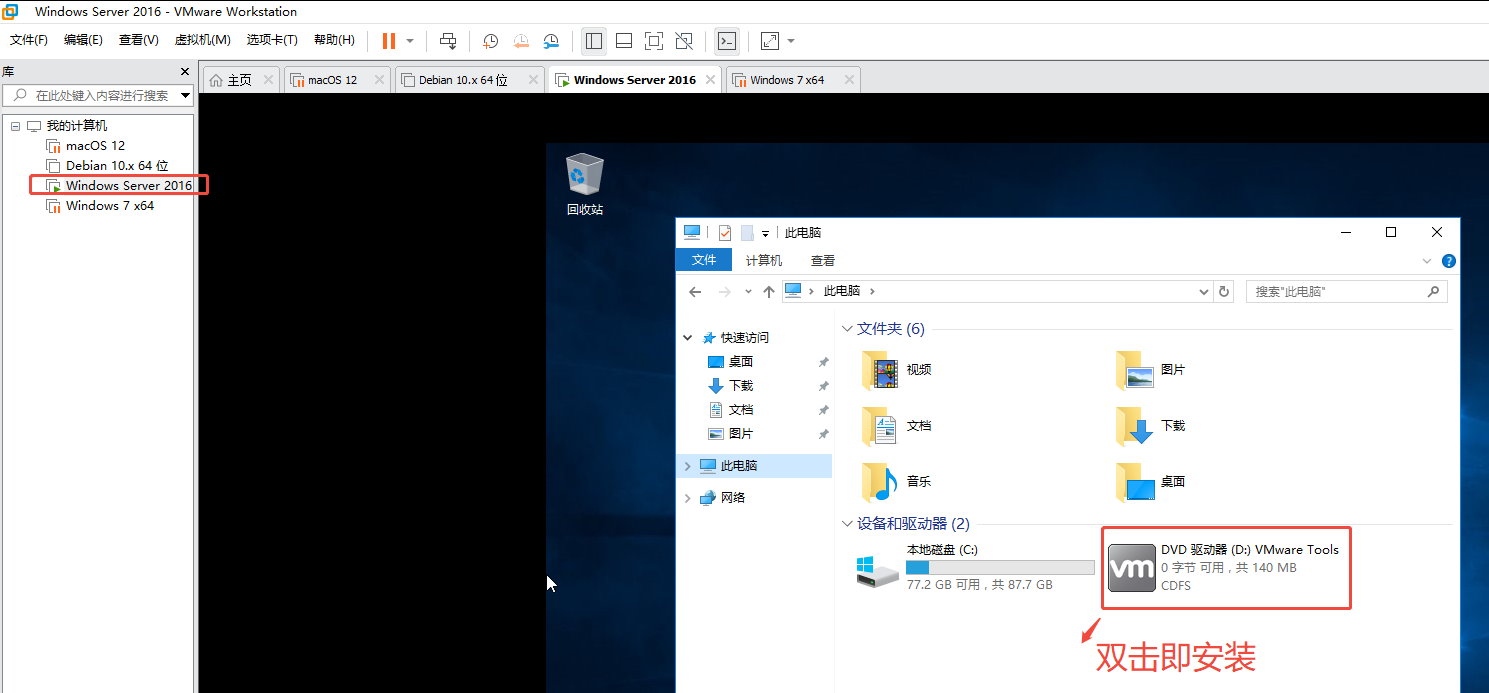Expand 此电脑 in the navigation pane

(x=688, y=466)
